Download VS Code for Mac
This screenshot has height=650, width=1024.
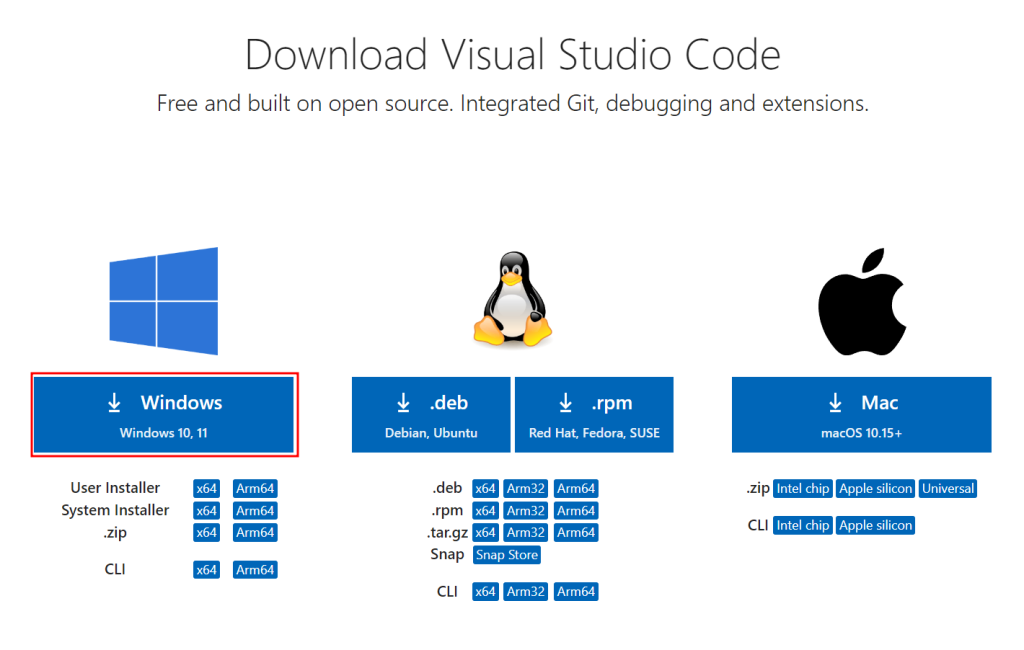[861, 414]
